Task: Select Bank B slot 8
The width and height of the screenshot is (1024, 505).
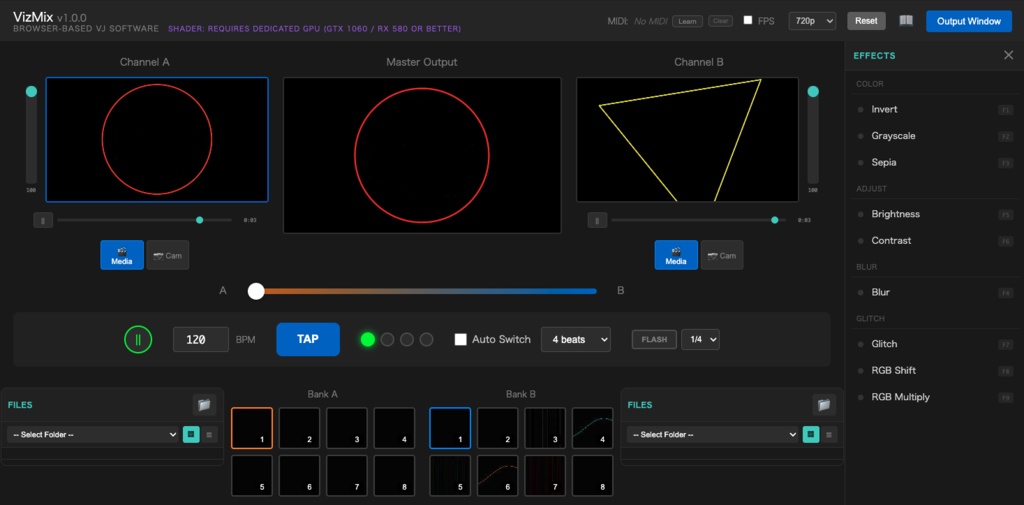Action: tap(592, 476)
